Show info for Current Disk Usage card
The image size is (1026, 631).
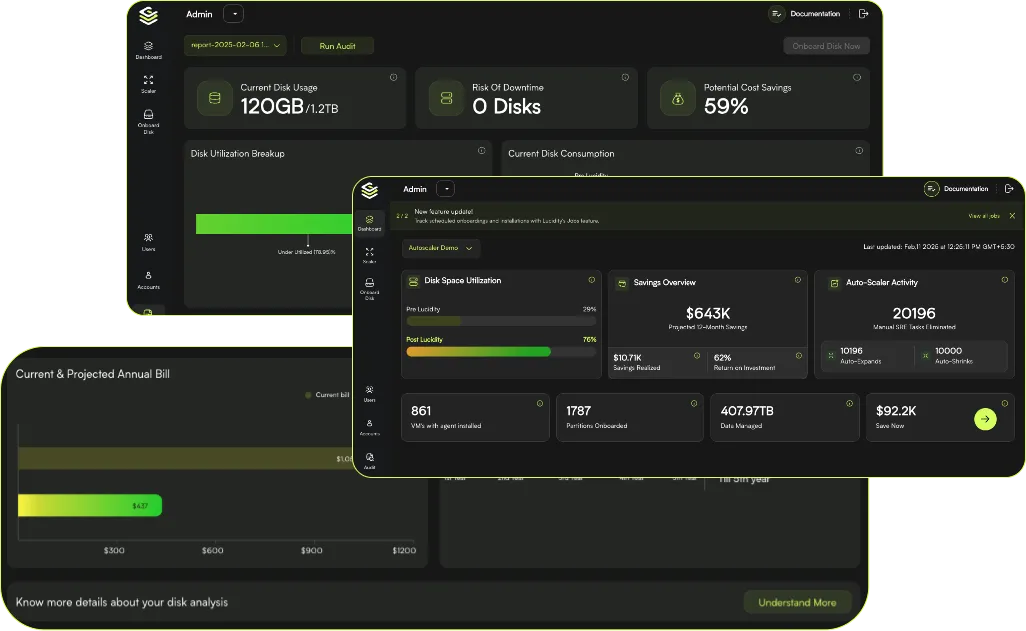tap(393, 77)
